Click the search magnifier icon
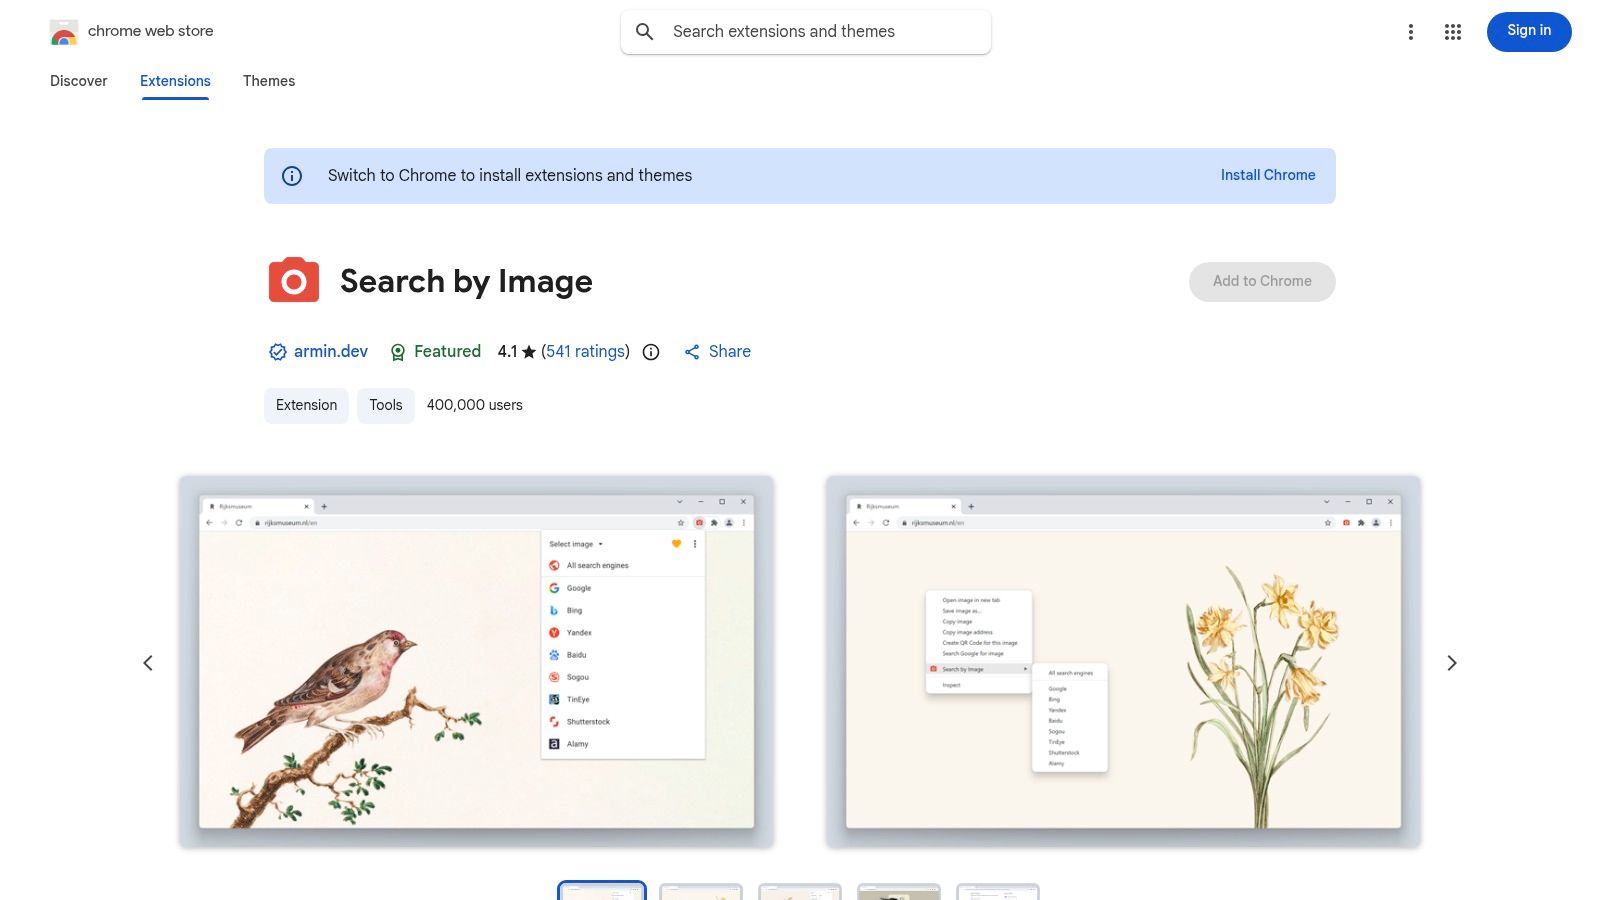Viewport: 1600px width, 900px height. click(x=645, y=32)
